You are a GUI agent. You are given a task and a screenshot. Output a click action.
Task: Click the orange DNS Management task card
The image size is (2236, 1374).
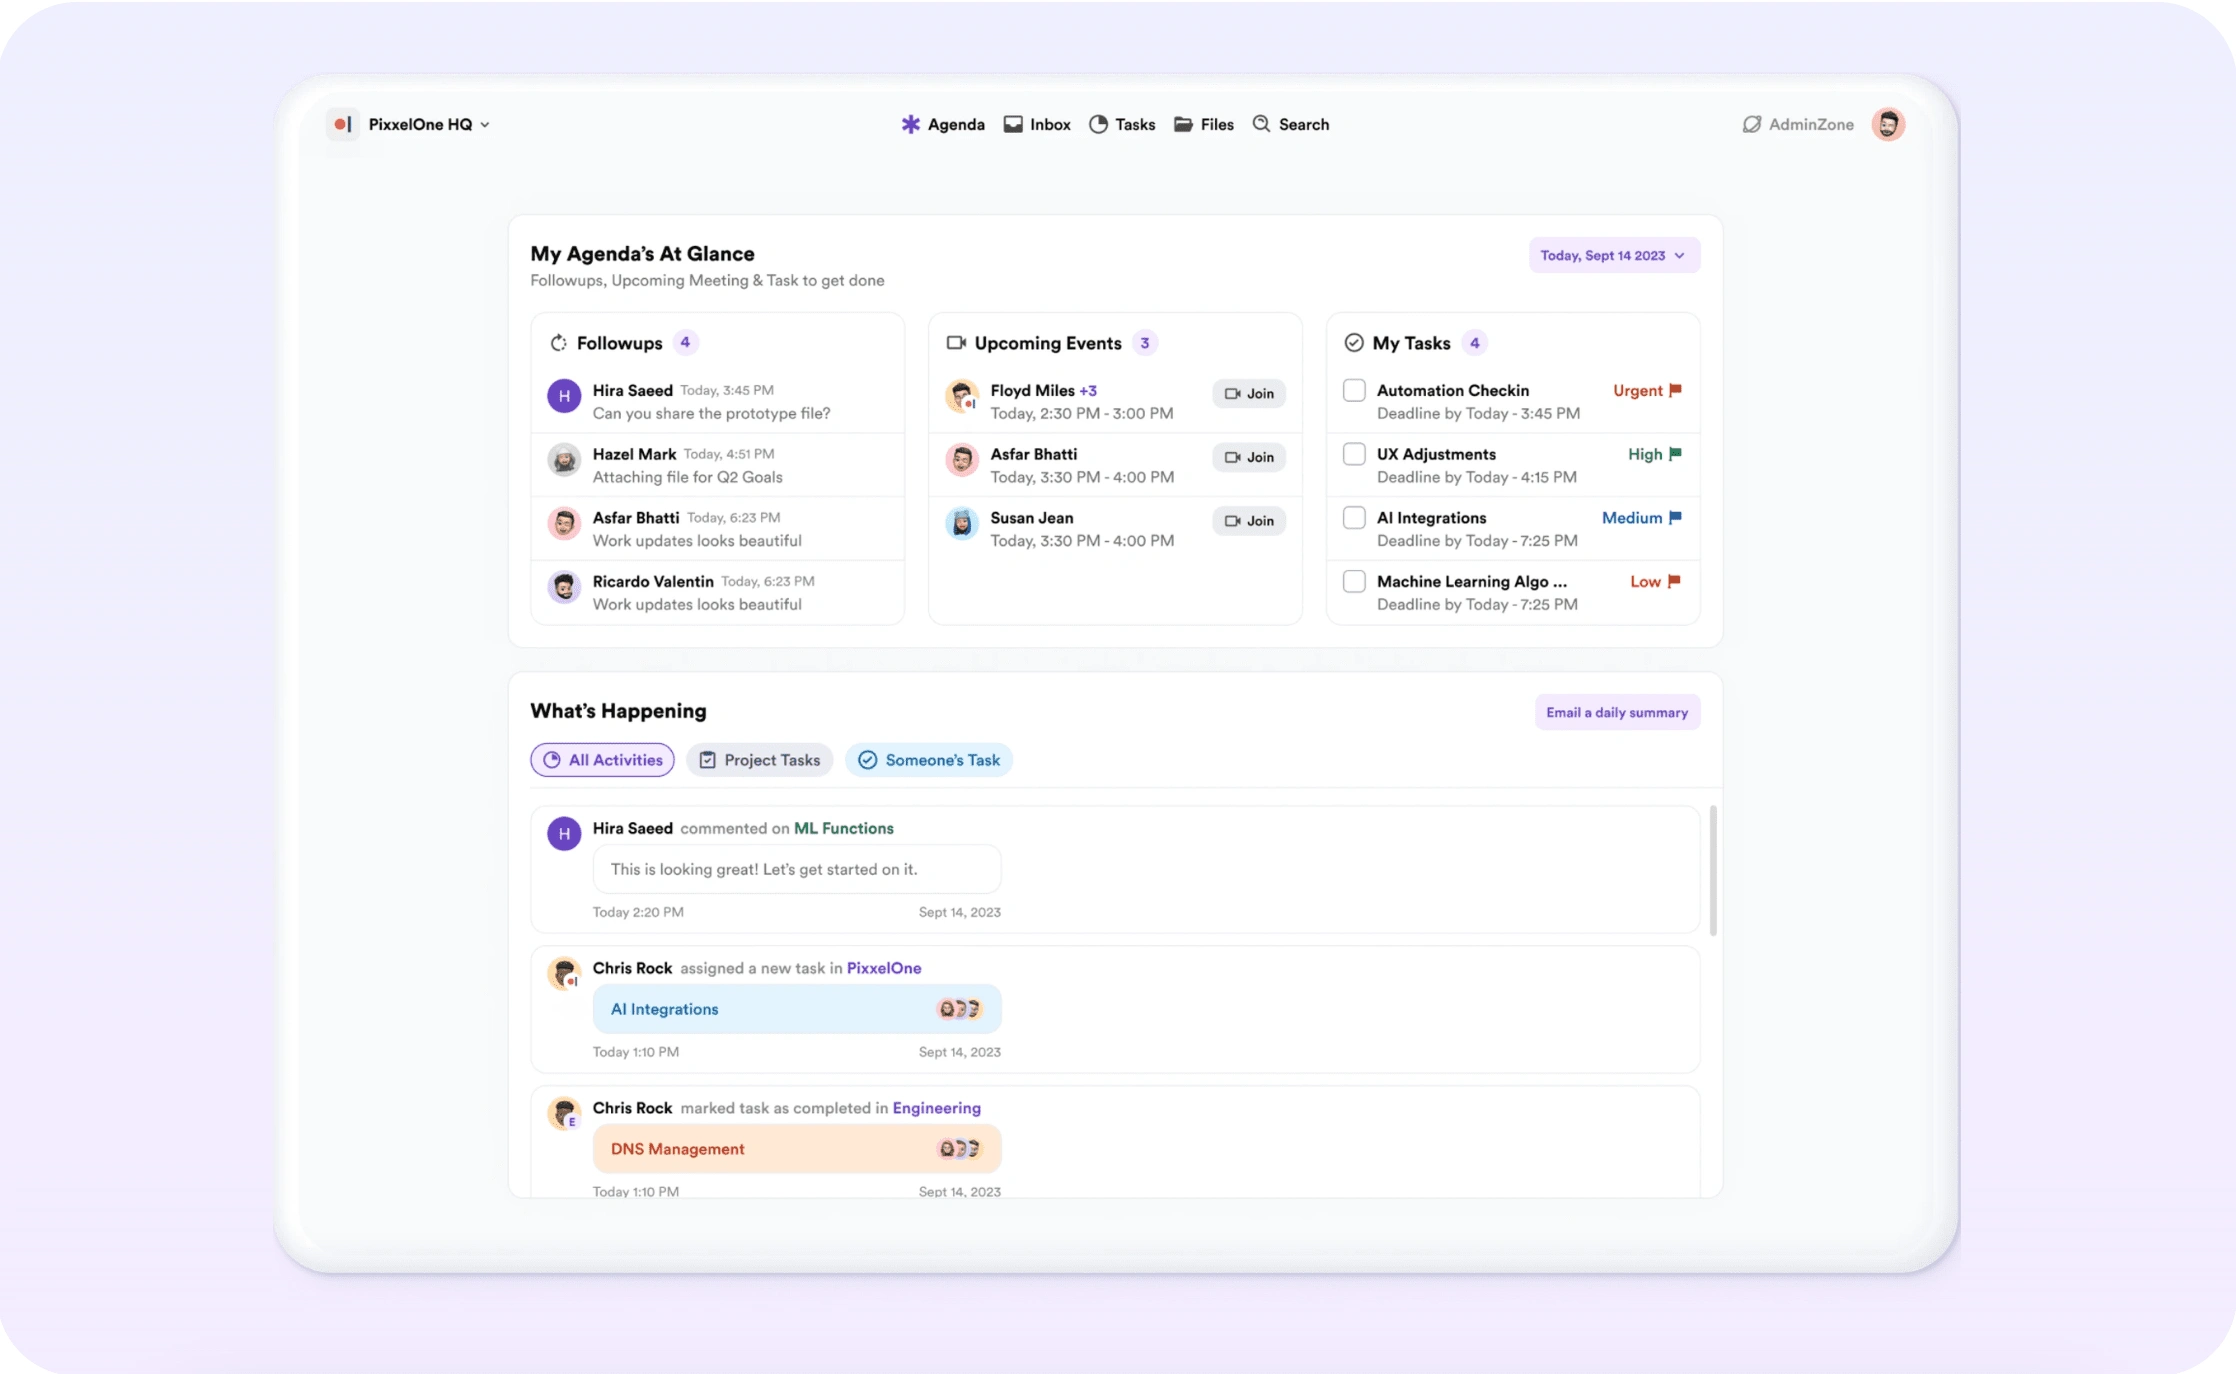[796, 1149]
